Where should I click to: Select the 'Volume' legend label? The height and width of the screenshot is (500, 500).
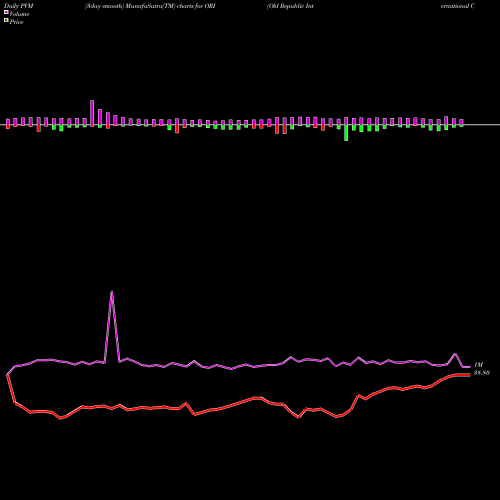[x=19, y=14]
